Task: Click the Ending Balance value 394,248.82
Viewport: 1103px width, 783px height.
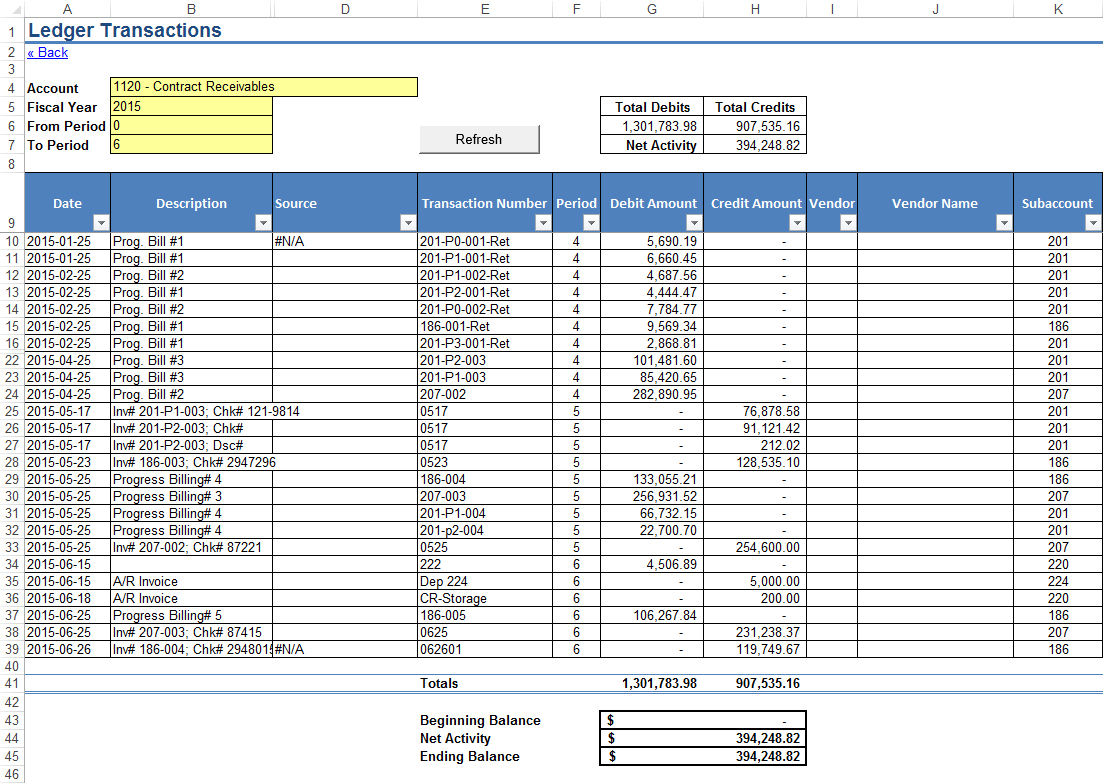Action: click(703, 756)
